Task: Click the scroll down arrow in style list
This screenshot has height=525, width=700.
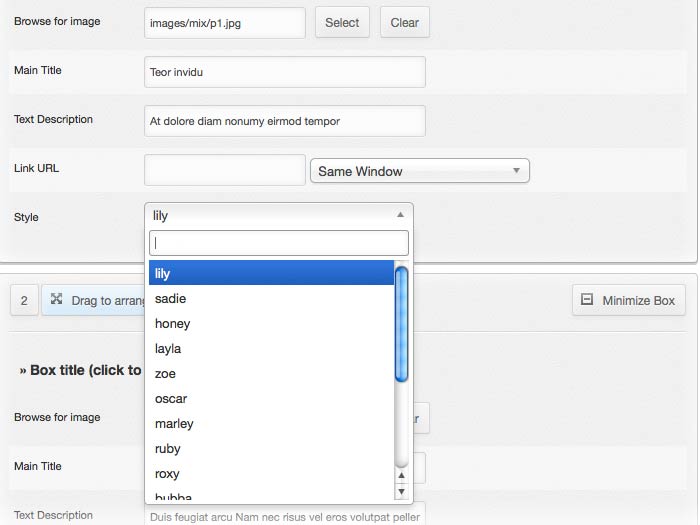Action: 402,492
